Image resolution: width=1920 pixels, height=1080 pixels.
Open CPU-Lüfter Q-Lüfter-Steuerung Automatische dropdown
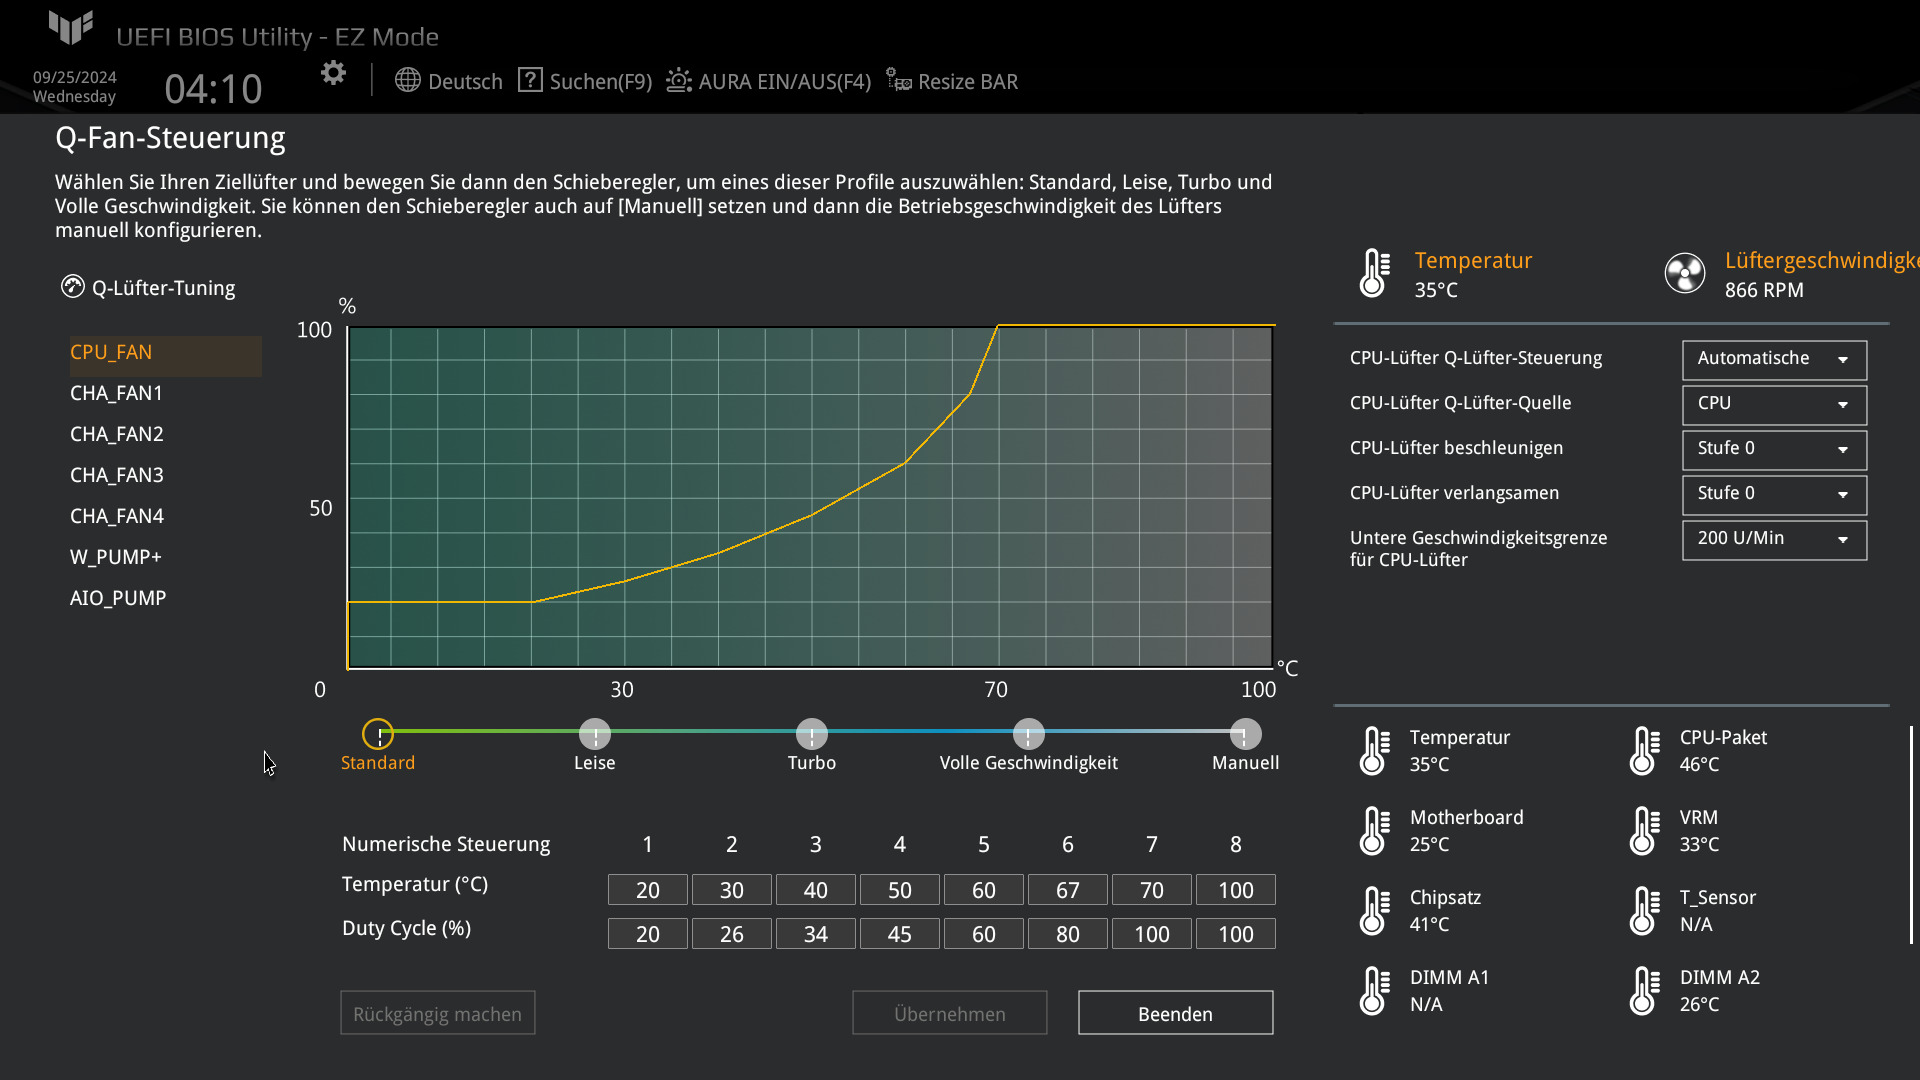1773,359
